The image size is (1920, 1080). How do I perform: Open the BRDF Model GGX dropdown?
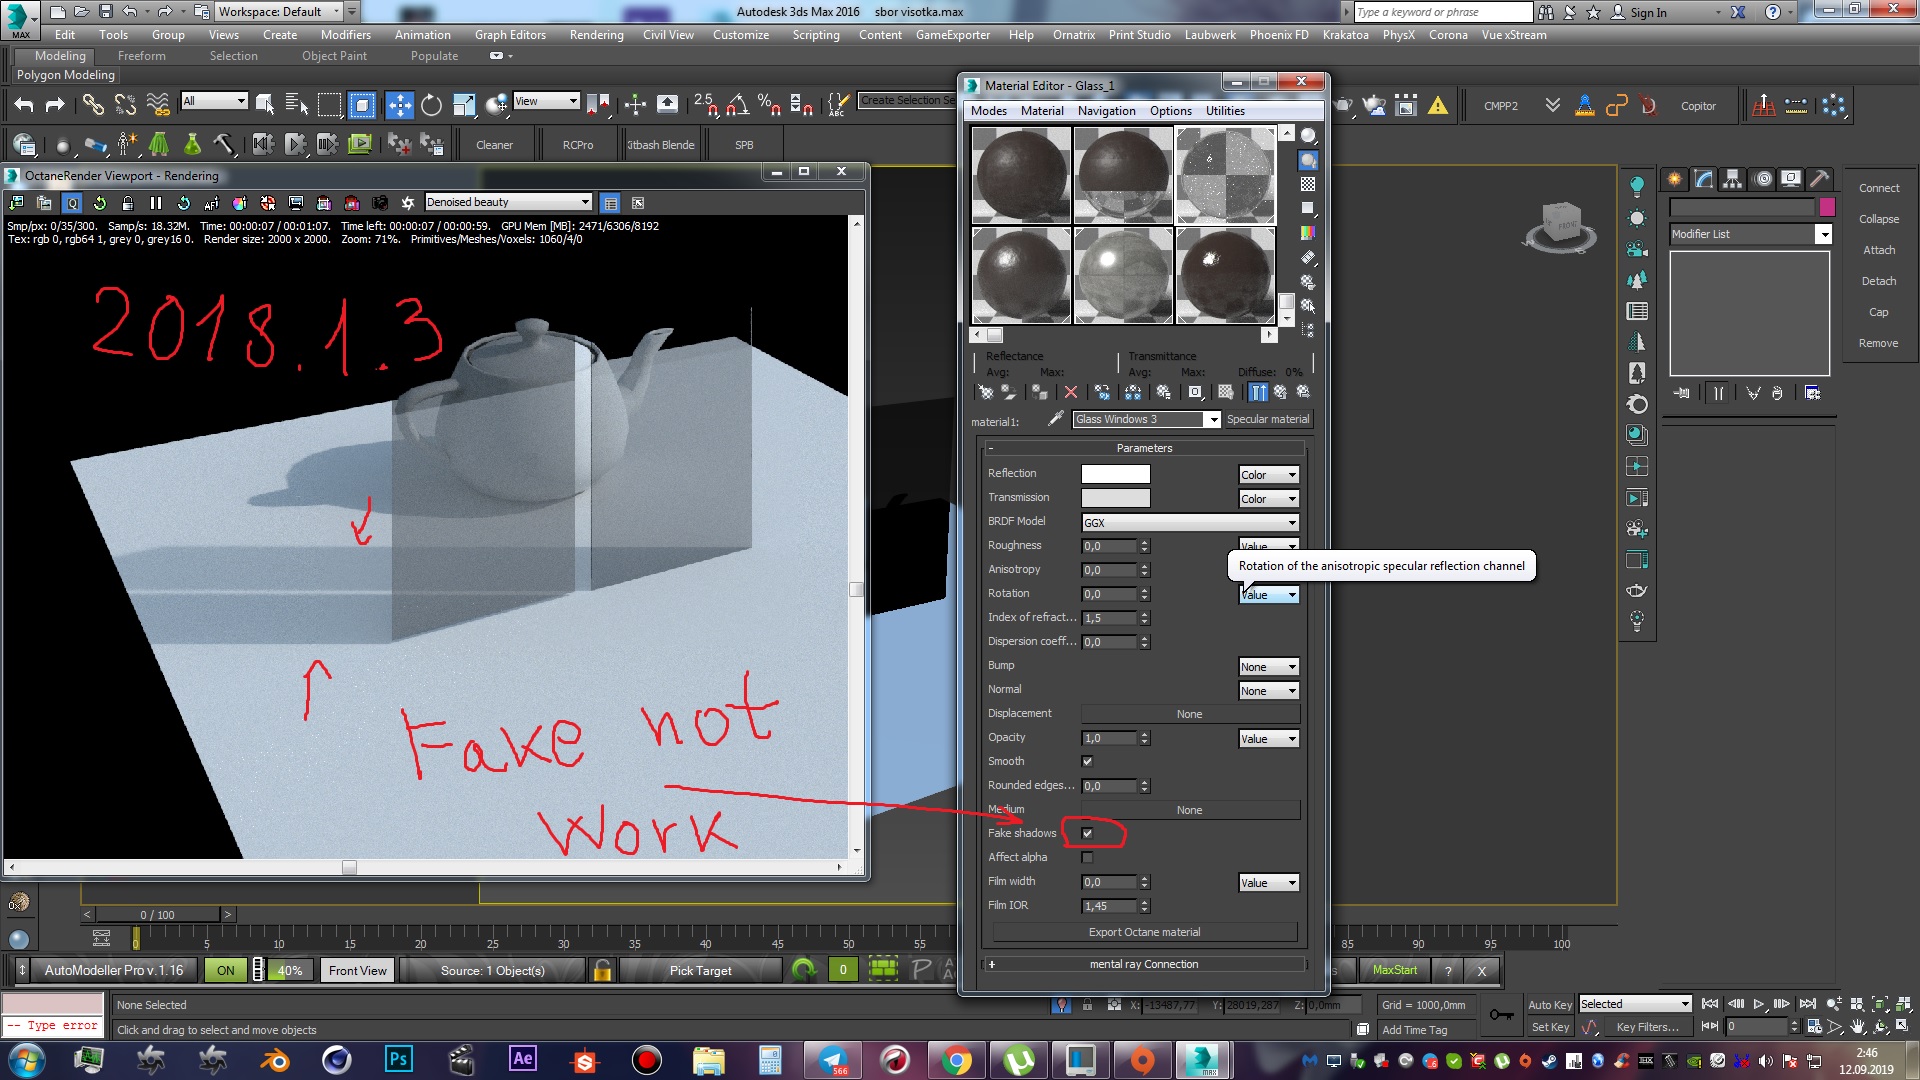pos(1190,522)
